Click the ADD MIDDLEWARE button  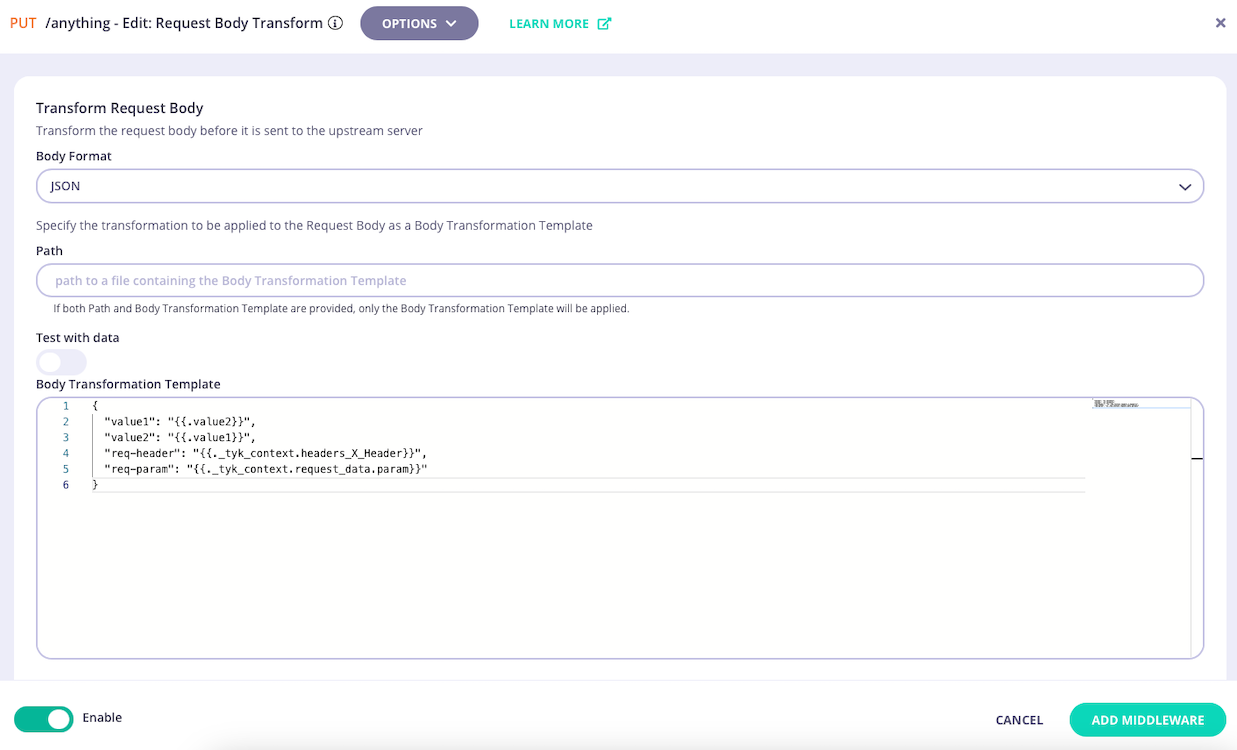1147,719
